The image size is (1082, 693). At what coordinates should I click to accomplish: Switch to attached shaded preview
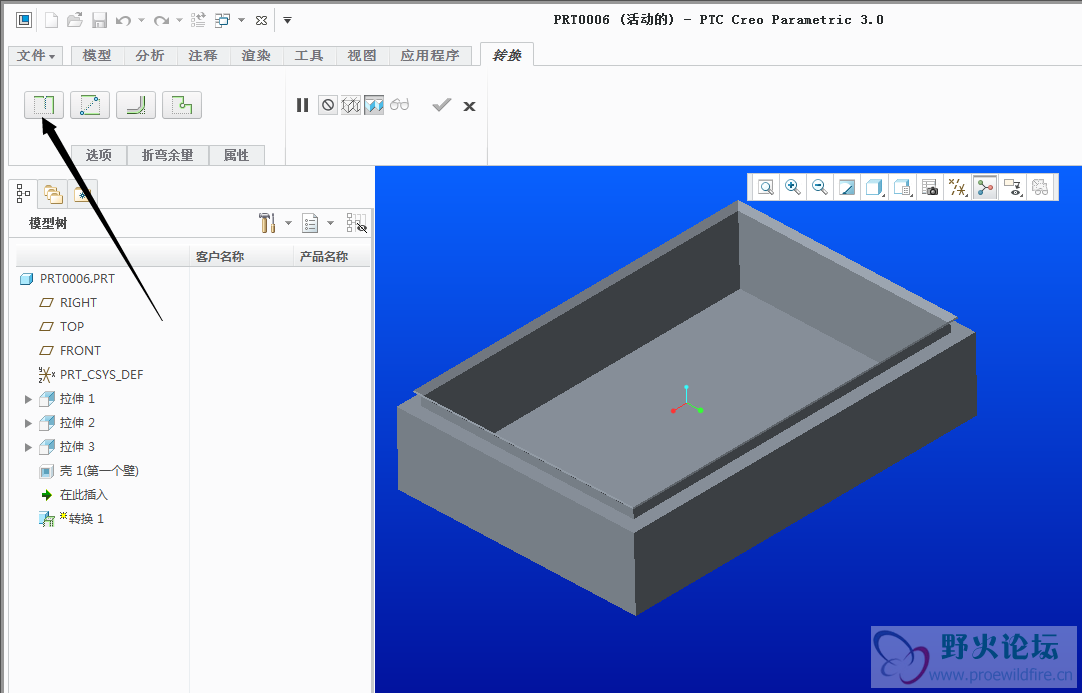(374, 105)
